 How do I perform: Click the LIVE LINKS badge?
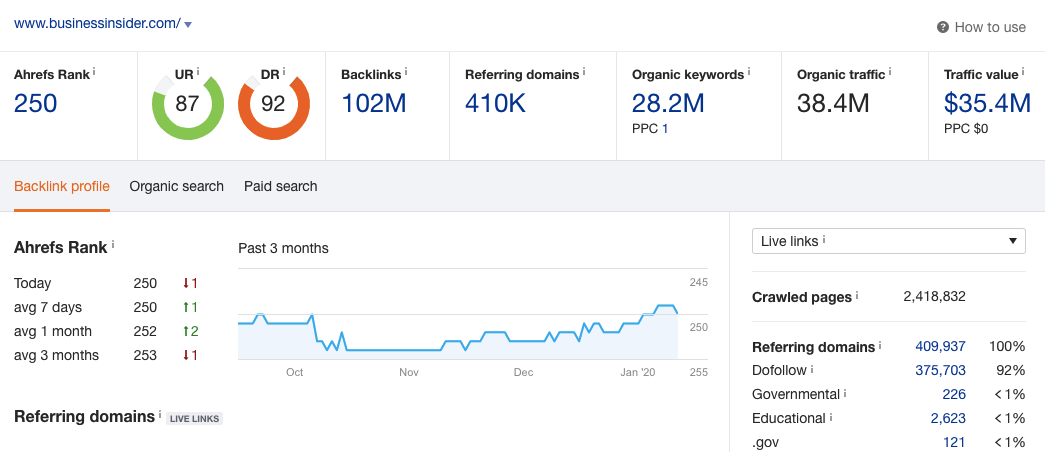pos(194,419)
